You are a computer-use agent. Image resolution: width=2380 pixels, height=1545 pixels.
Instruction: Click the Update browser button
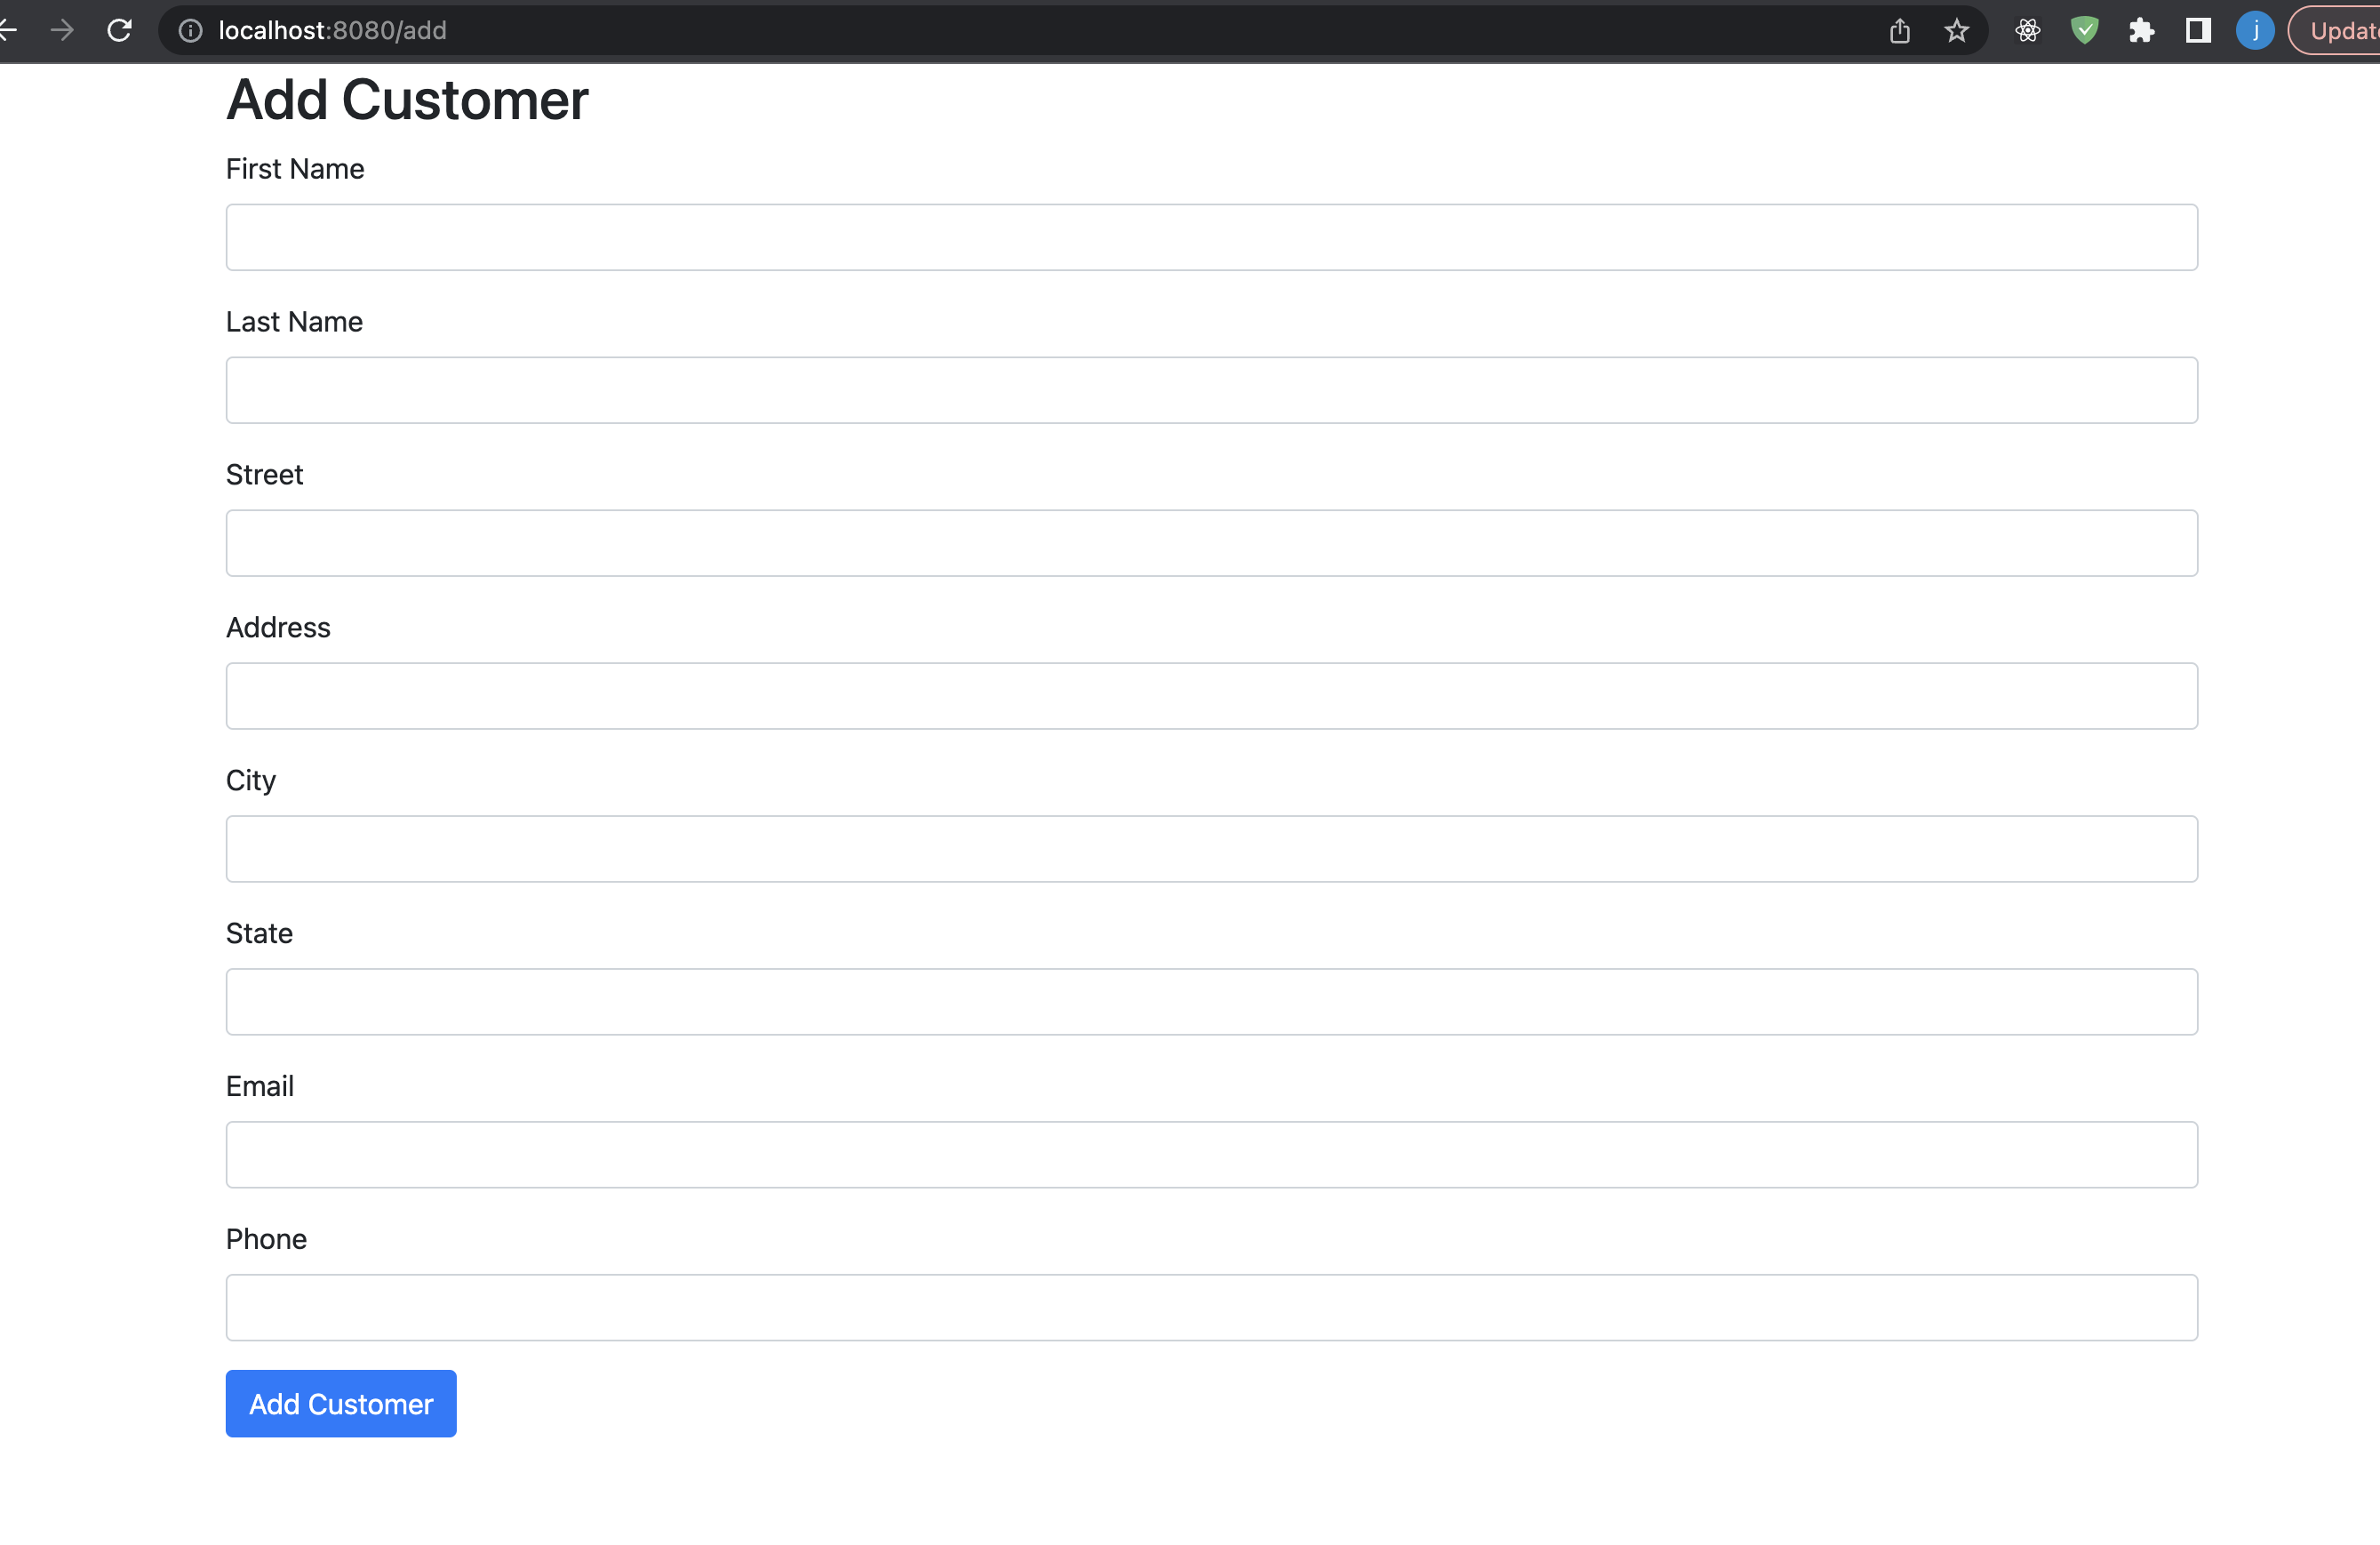coord(2344,30)
